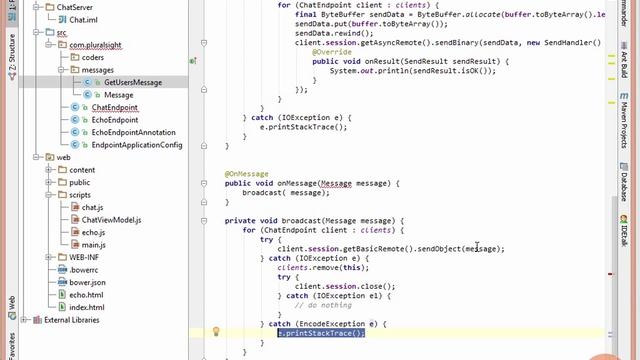Collapse the web folder
This screenshot has width=640, height=360.
pos(36,157)
